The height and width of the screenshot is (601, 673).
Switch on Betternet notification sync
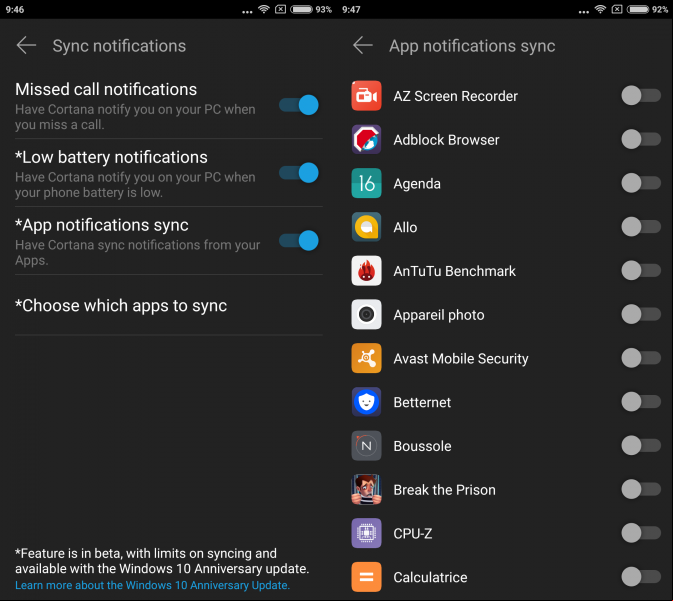coord(641,402)
